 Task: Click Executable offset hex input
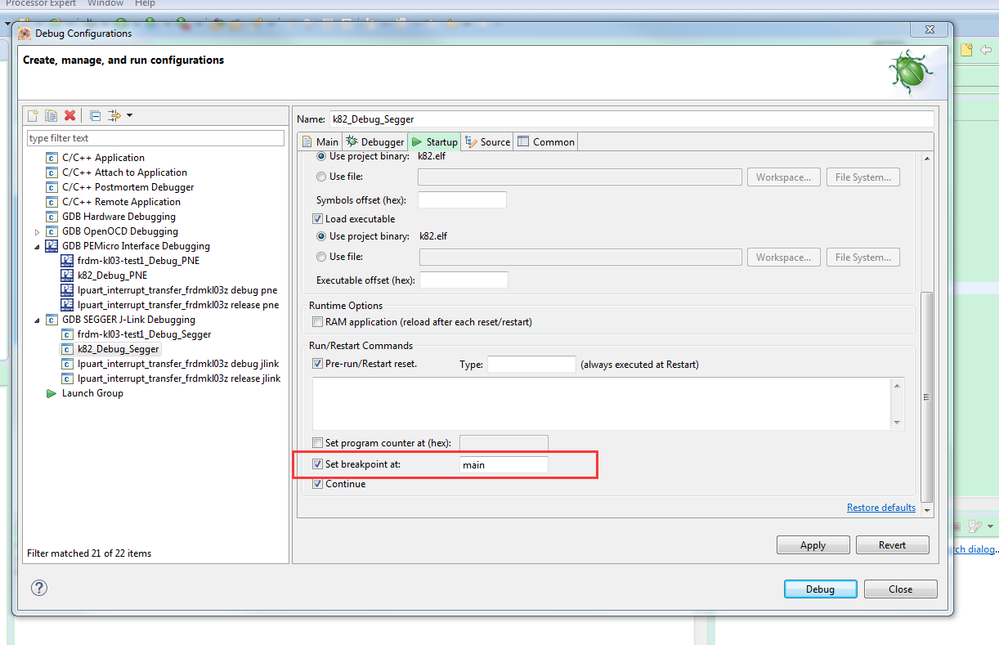point(464,280)
